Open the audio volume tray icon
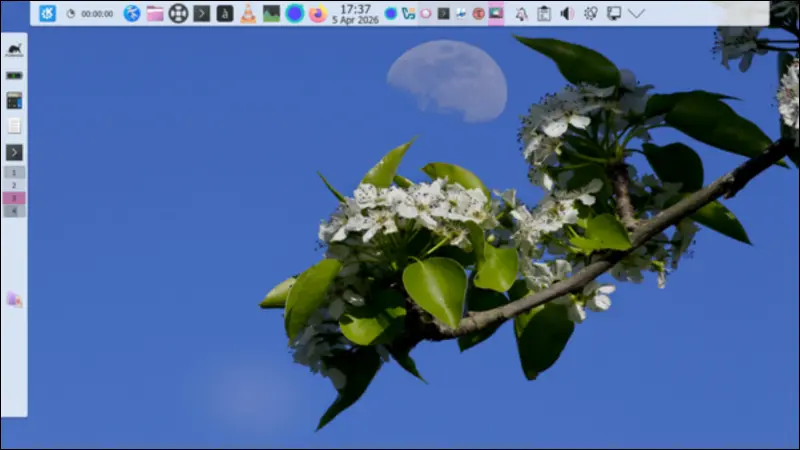The width and height of the screenshot is (800, 450). pos(567,14)
